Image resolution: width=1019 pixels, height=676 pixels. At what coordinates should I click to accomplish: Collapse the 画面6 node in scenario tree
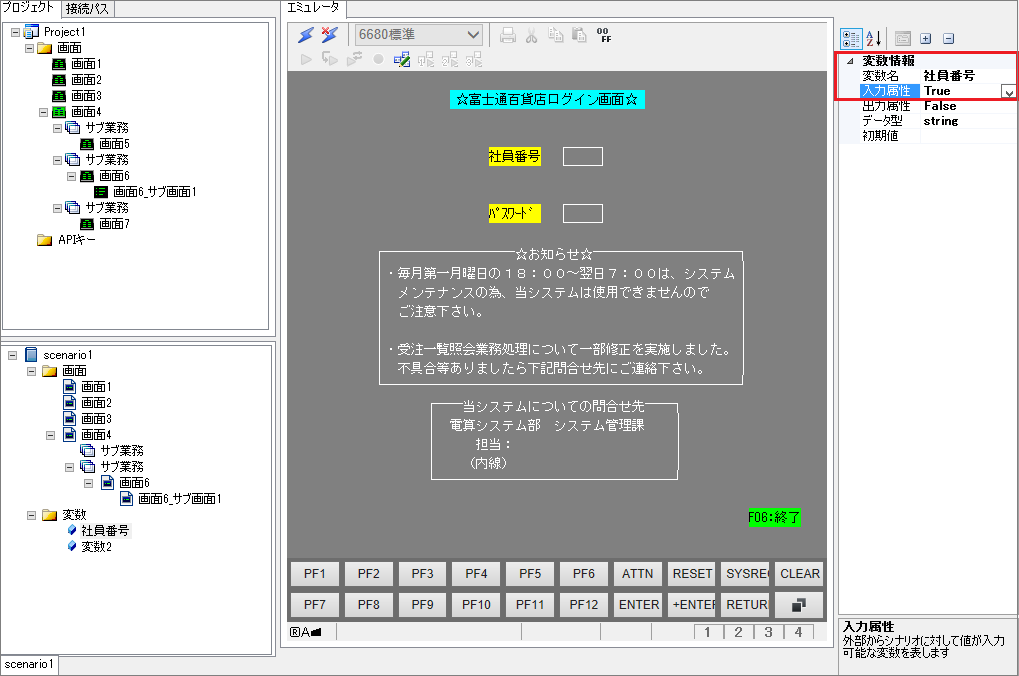88,483
